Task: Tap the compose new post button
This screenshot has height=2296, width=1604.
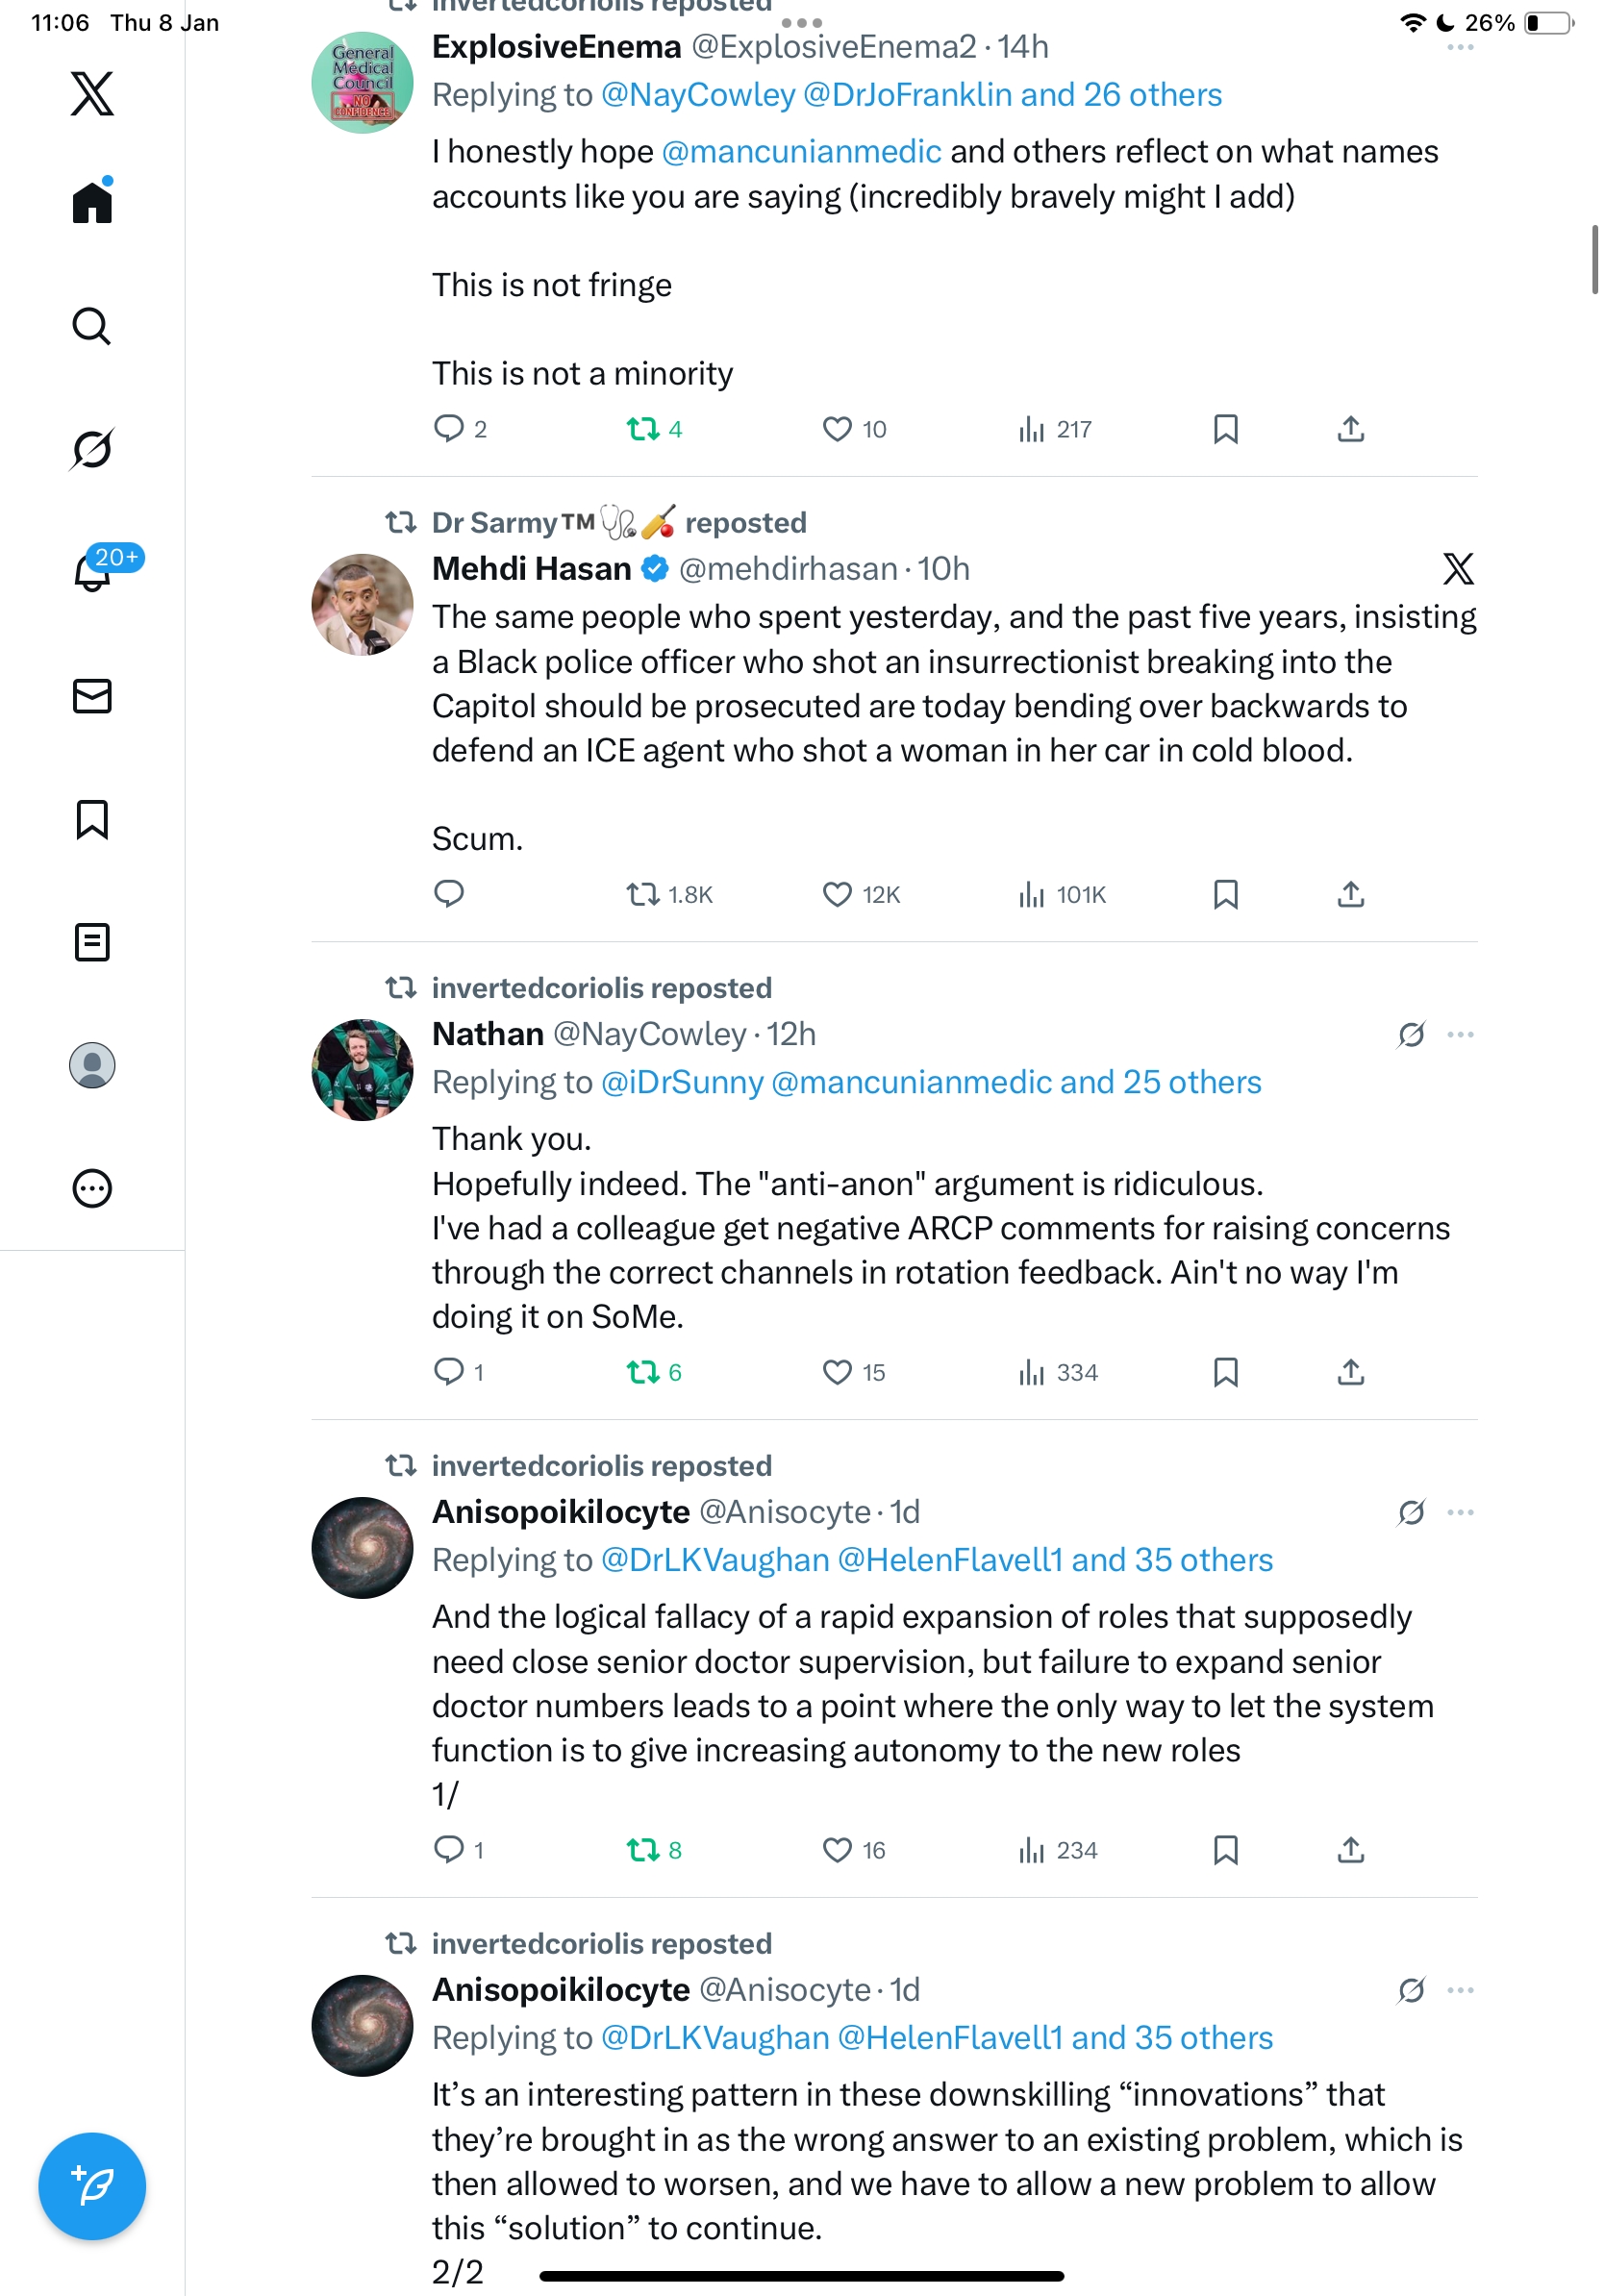Action: click(92, 2185)
